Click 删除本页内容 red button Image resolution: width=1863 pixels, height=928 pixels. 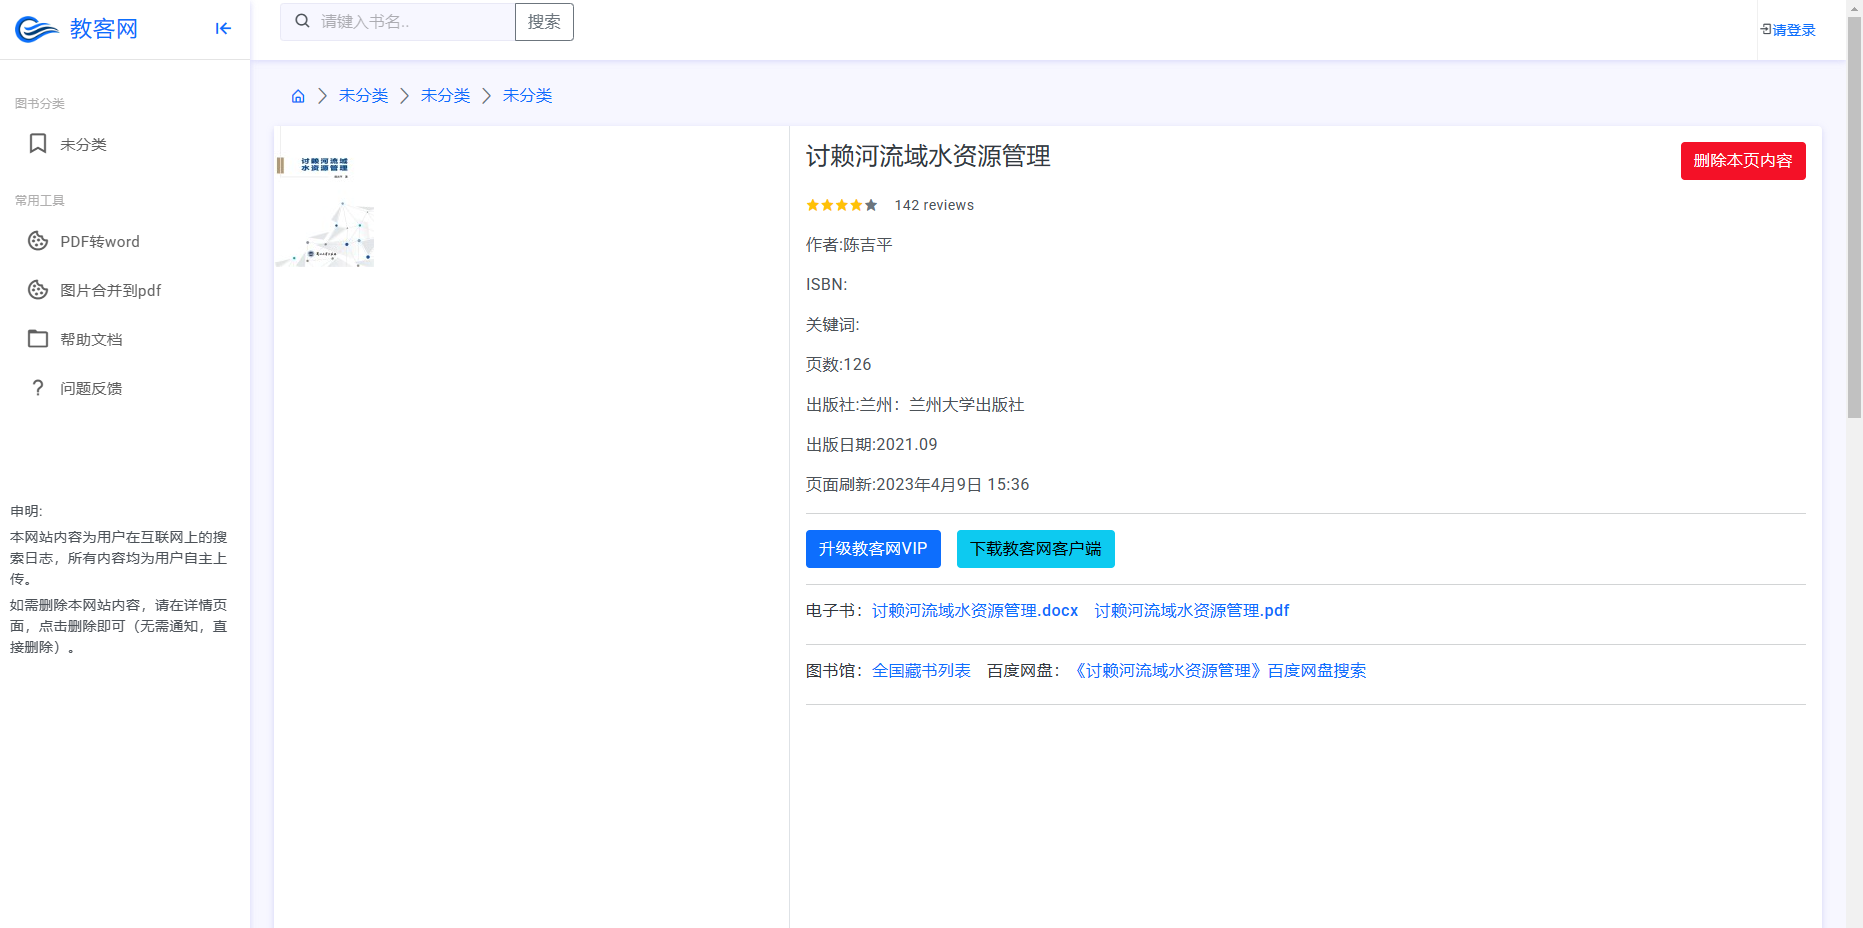[1743, 161]
